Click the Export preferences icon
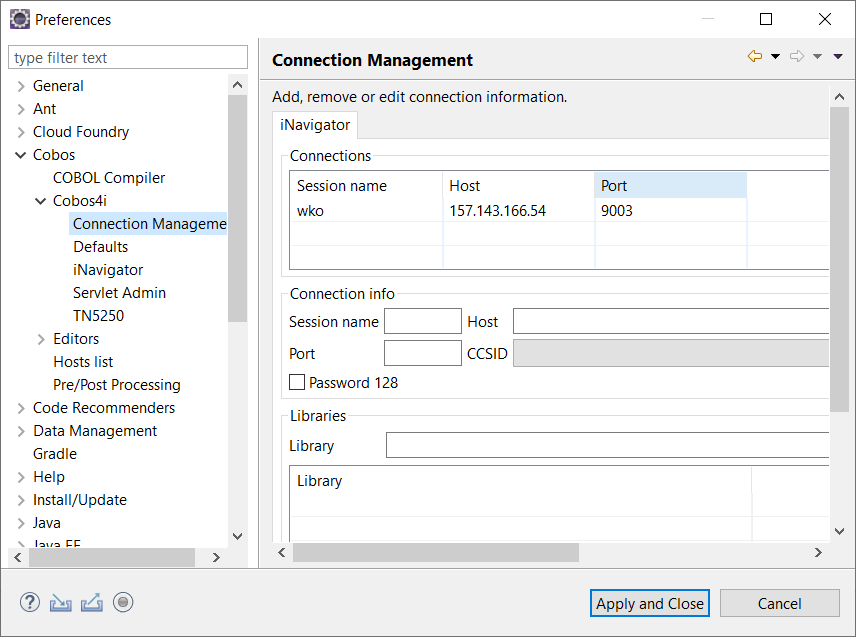The height and width of the screenshot is (637, 856). click(92, 603)
